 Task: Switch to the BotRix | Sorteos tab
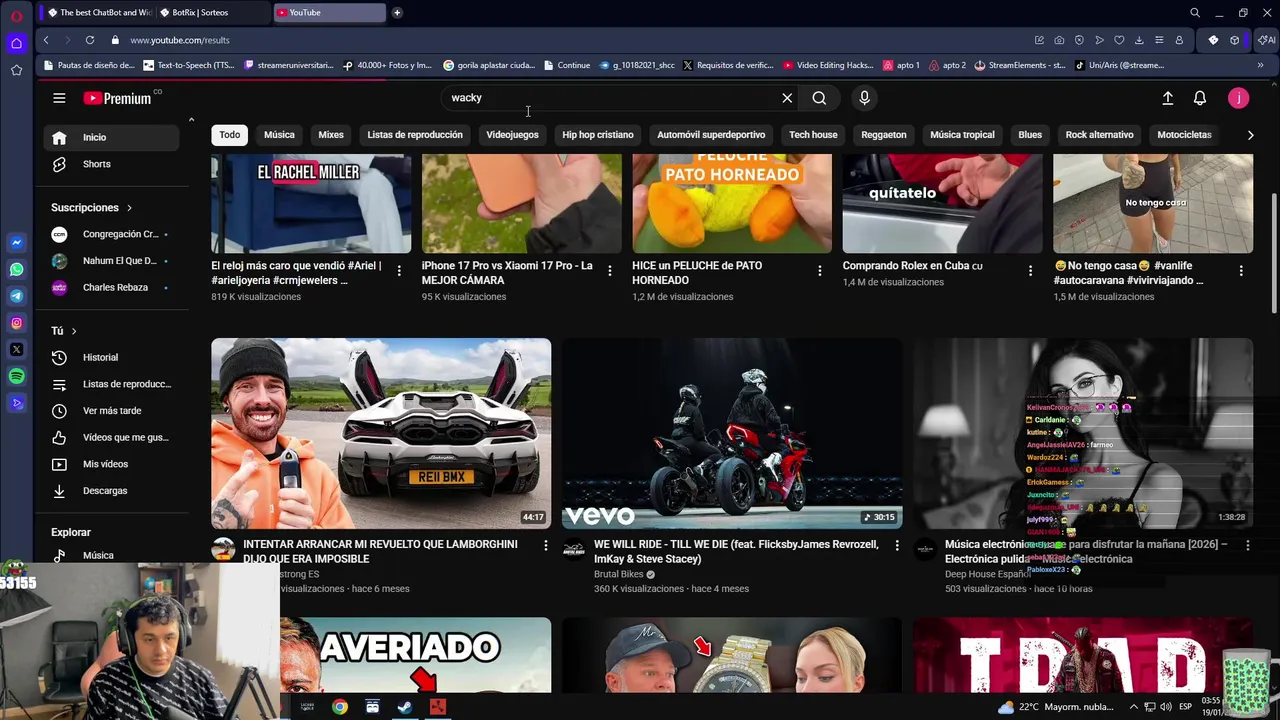point(212,13)
